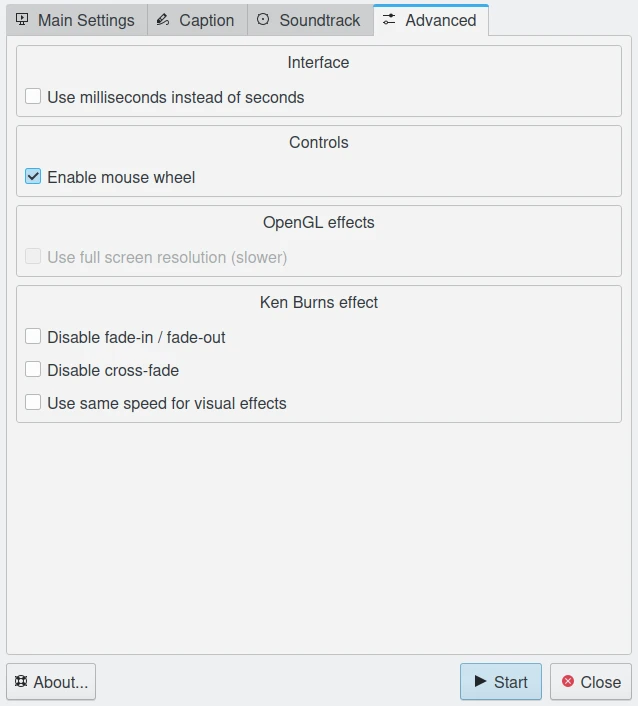Image resolution: width=638 pixels, height=706 pixels.
Task: Click the red X icon on Close
Action: [568, 681]
